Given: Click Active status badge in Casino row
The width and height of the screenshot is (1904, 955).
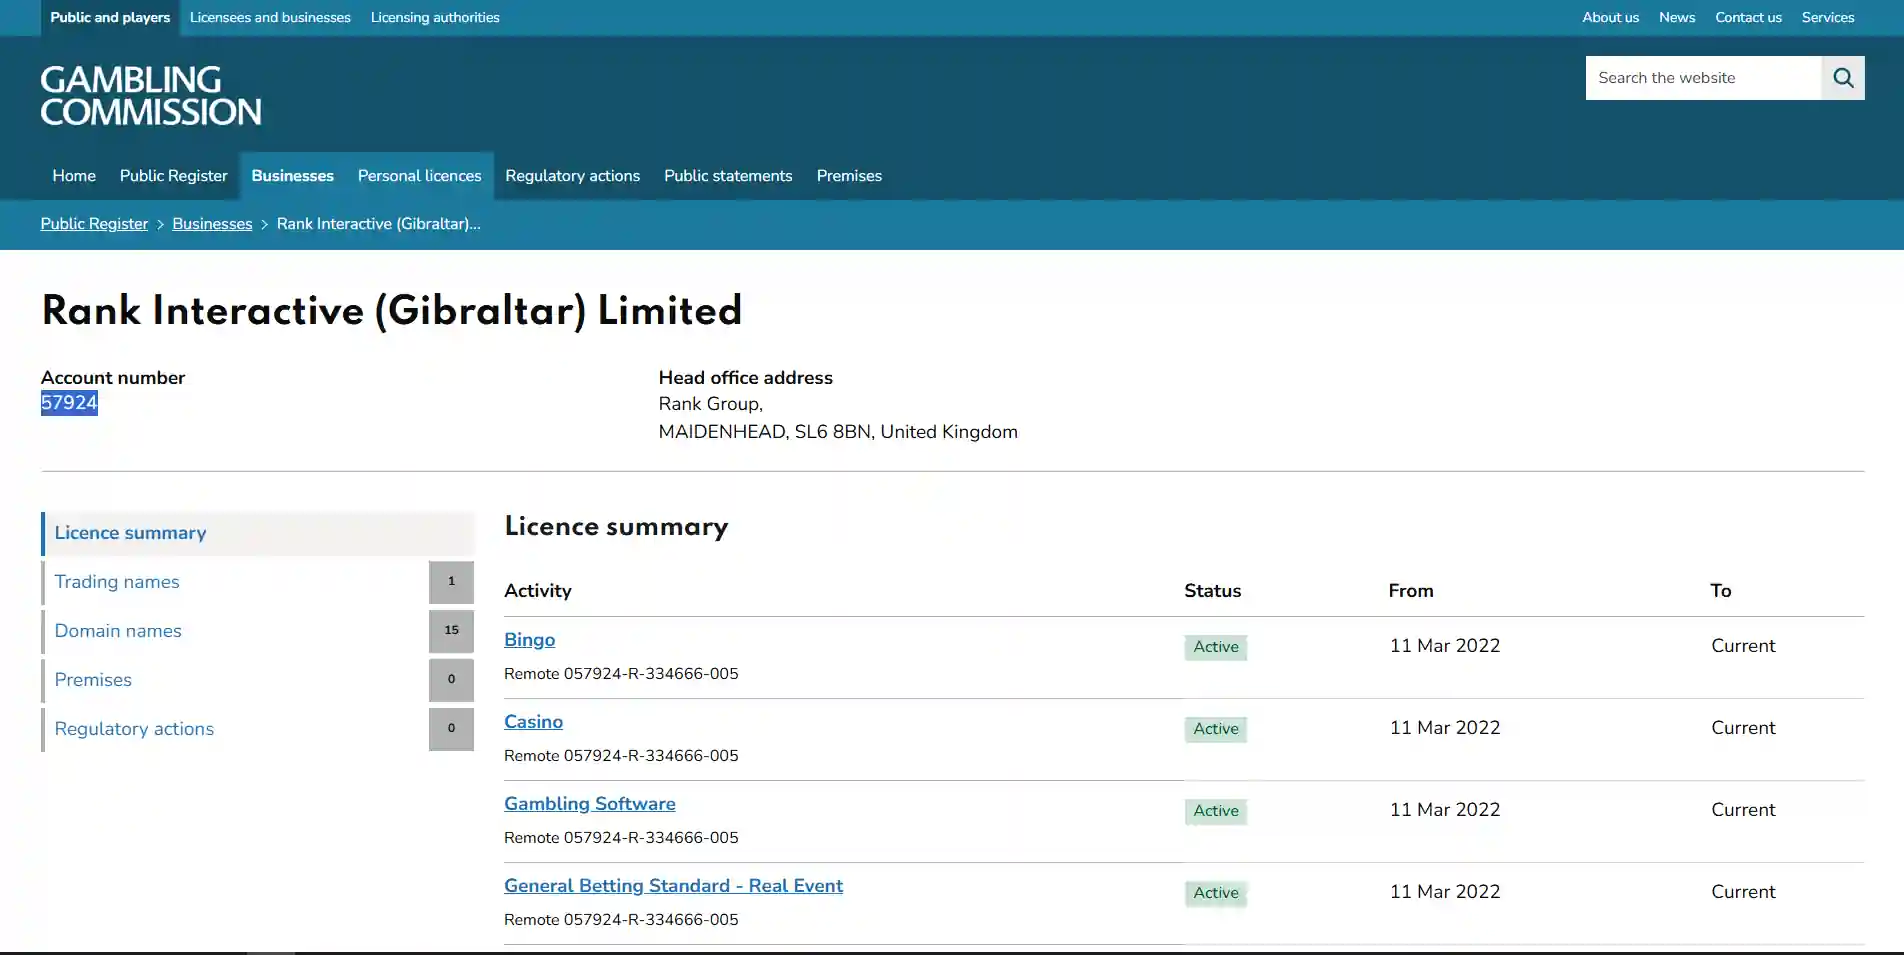Looking at the screenshot, I should point(1216,729).
